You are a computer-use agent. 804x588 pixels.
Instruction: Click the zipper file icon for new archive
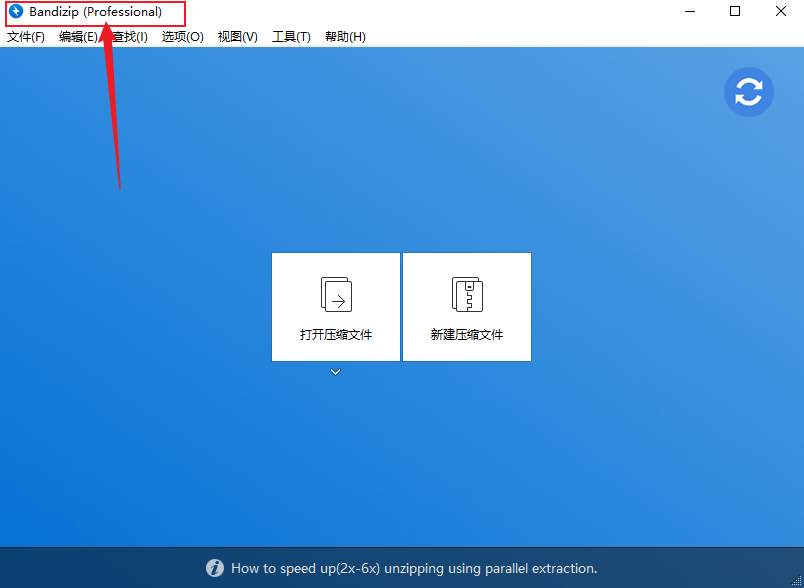pyautogui.click(x=467, y=295)
